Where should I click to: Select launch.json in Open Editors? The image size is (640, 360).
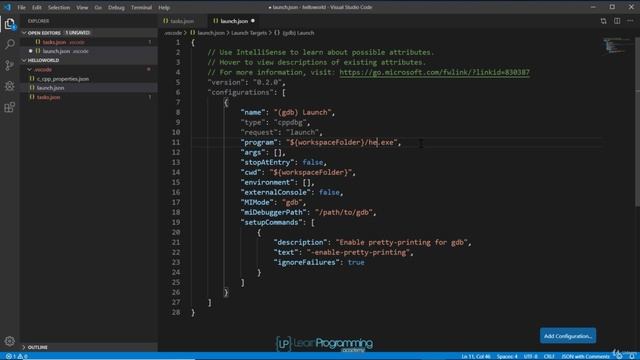pyautogui.click(x=89, y=51)
